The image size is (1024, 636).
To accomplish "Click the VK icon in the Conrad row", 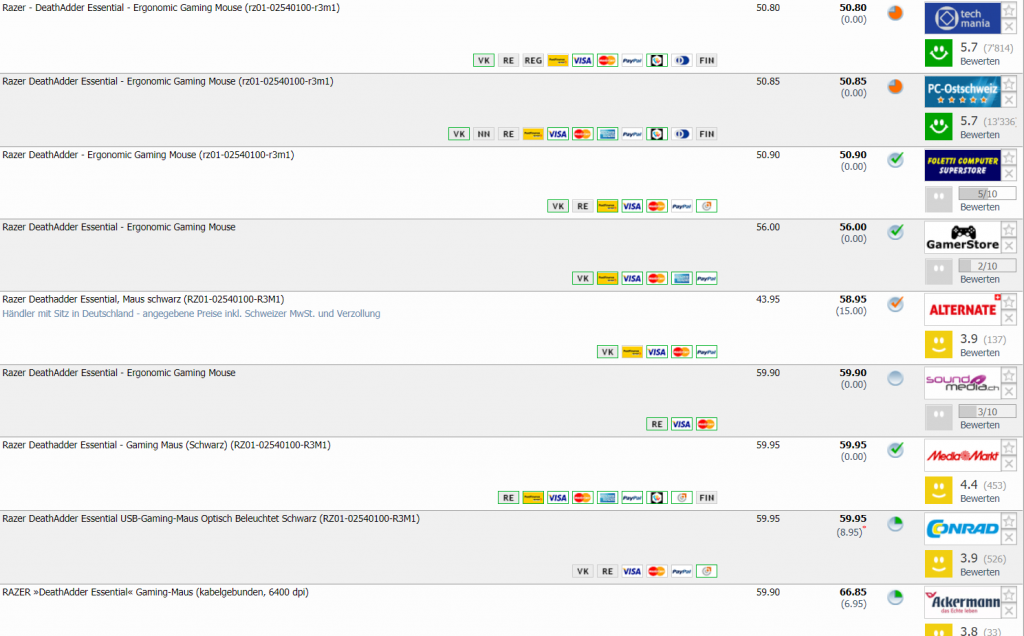I will pos(583,571).
